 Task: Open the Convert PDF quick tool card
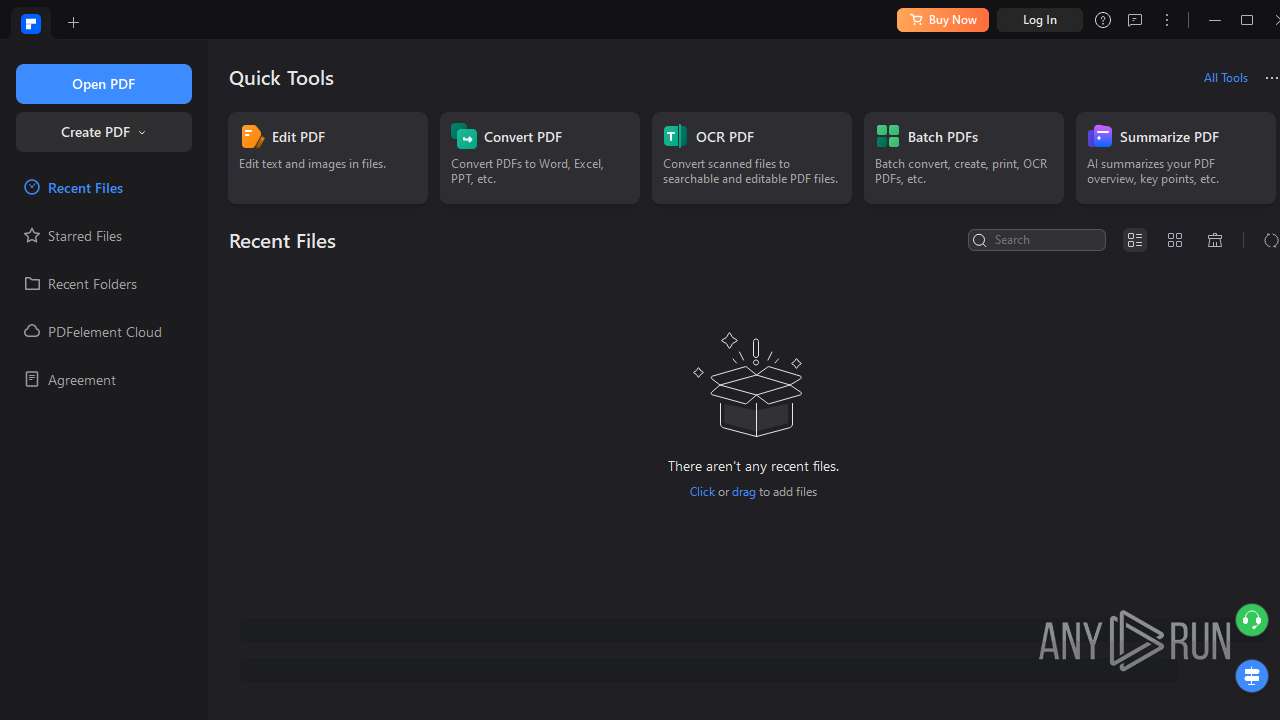(540, 158)
